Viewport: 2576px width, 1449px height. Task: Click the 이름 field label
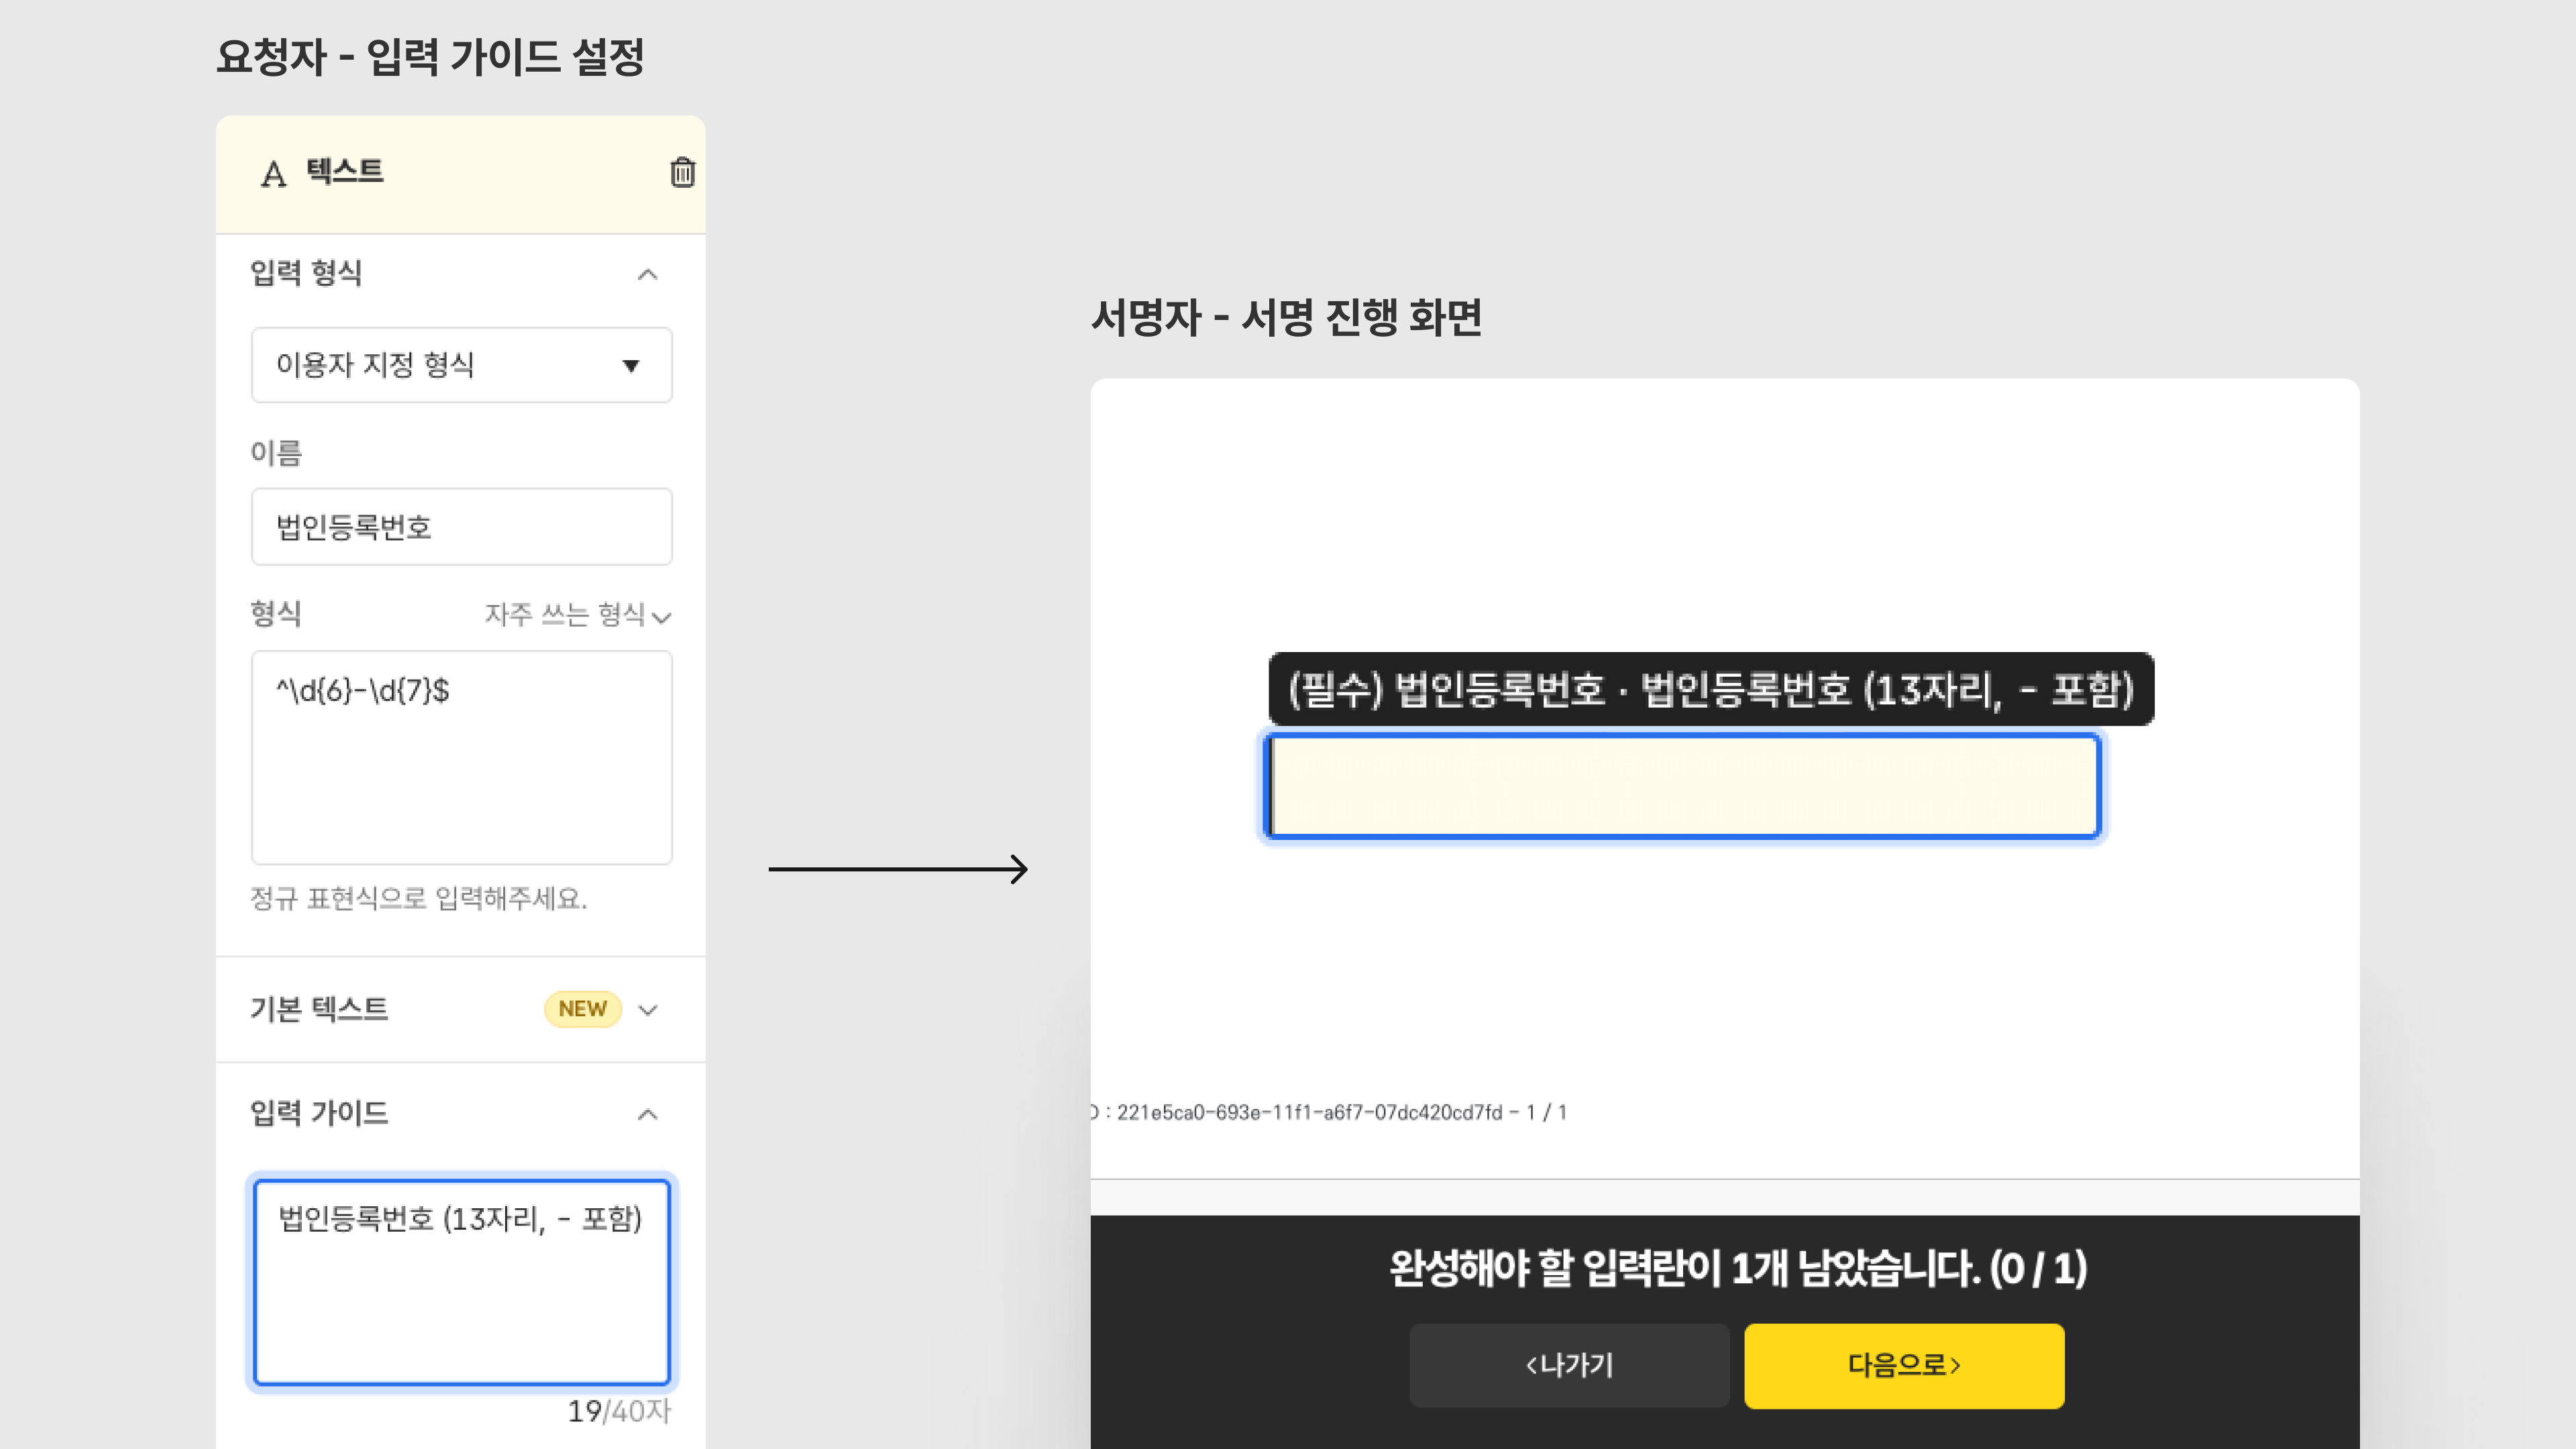[276, 453]
